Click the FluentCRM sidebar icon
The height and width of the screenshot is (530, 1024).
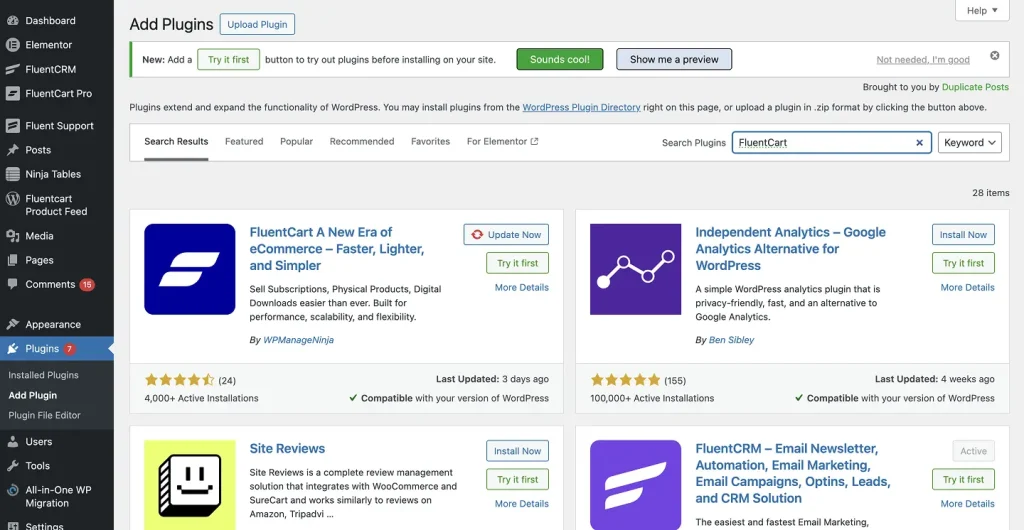point(12,69)
